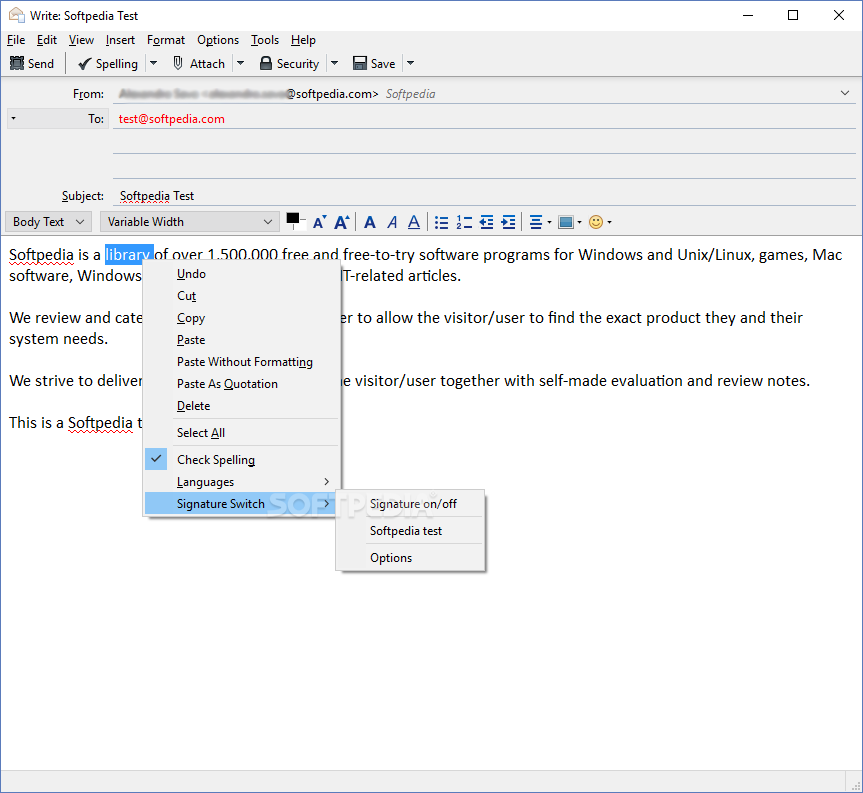Apply numbered list formatting
Viewport: 863px width, 793px height.
pos(464,222)
